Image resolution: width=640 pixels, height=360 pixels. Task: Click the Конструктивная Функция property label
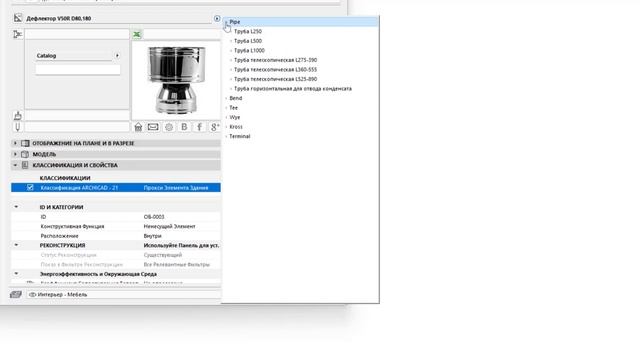72,227
